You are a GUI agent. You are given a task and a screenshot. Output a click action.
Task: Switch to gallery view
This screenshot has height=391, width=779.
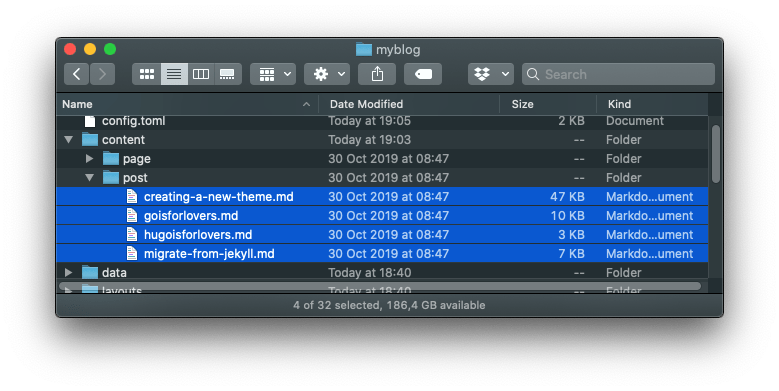(x=228, y=74)
